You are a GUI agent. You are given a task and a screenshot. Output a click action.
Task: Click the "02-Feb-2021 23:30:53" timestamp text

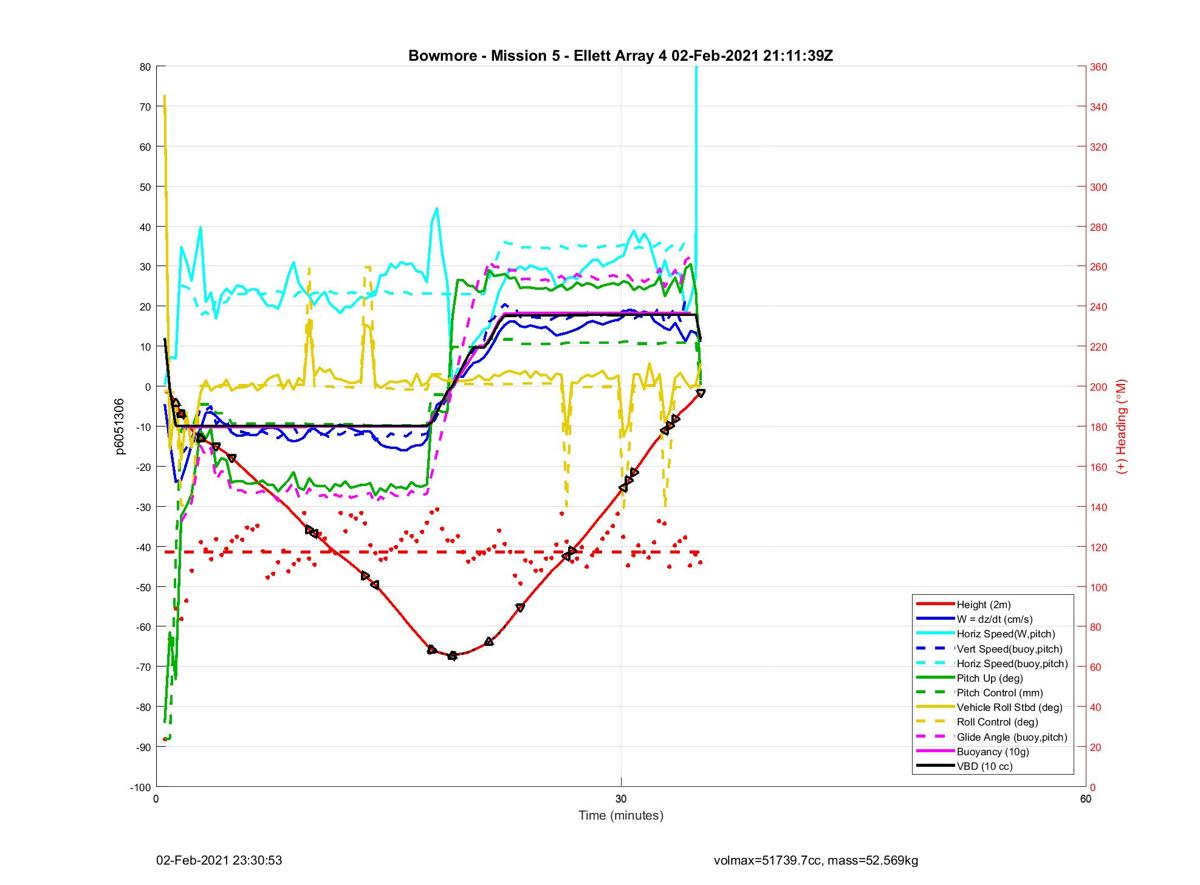tap(219, 860)
